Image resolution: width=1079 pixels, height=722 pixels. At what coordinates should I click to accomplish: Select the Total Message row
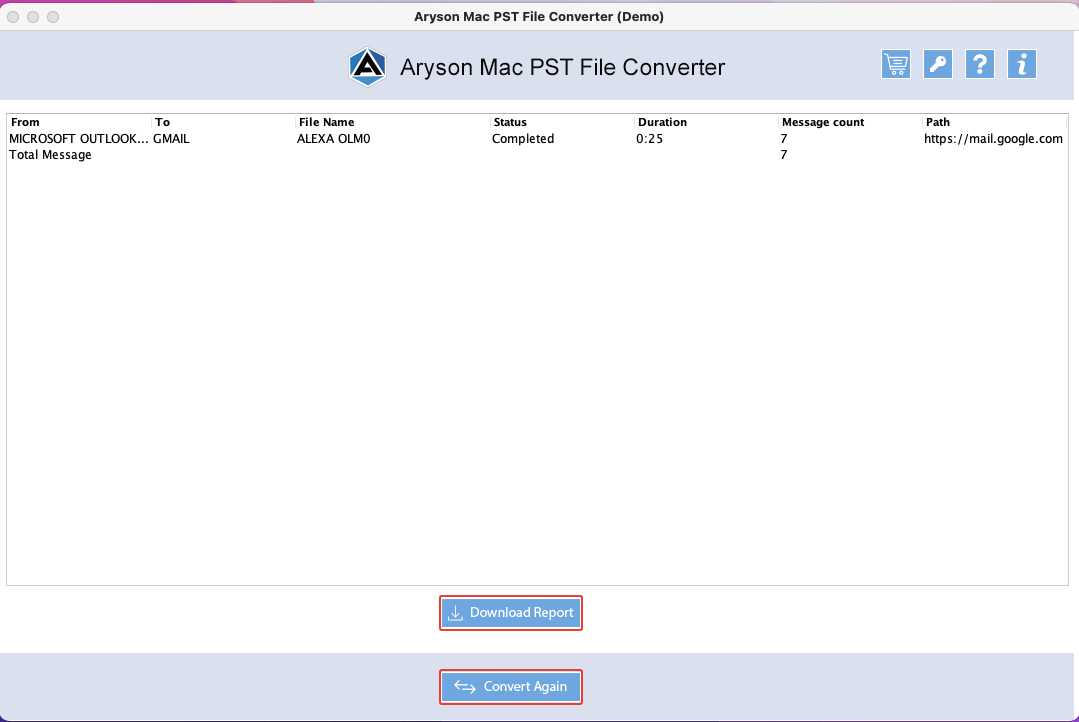coord(537,155)
